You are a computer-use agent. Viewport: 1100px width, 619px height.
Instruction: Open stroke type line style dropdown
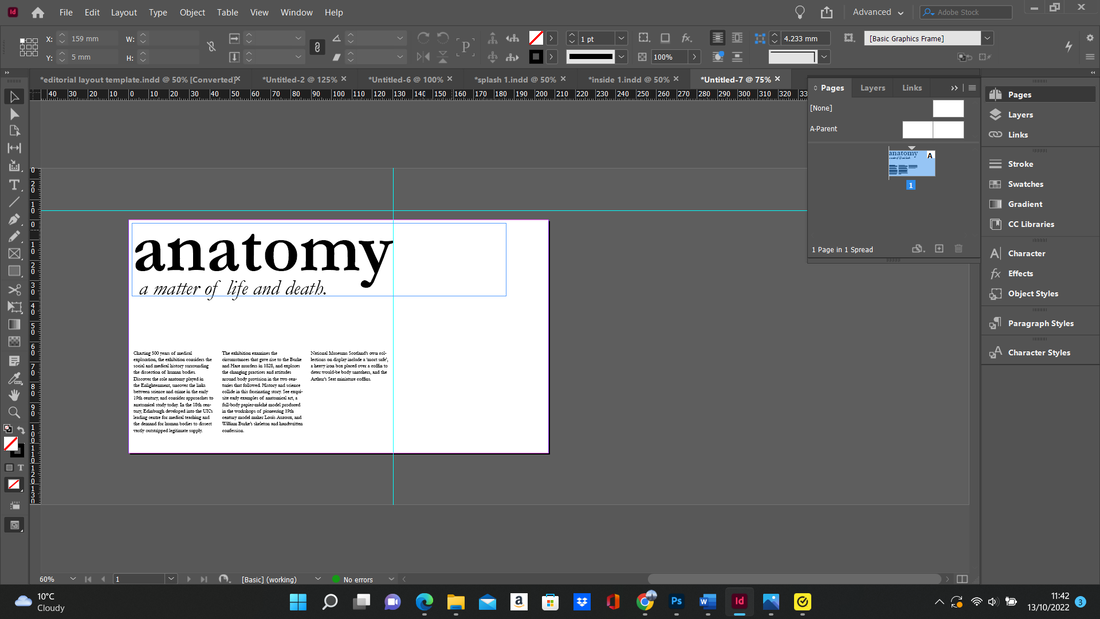coord(621,57)
